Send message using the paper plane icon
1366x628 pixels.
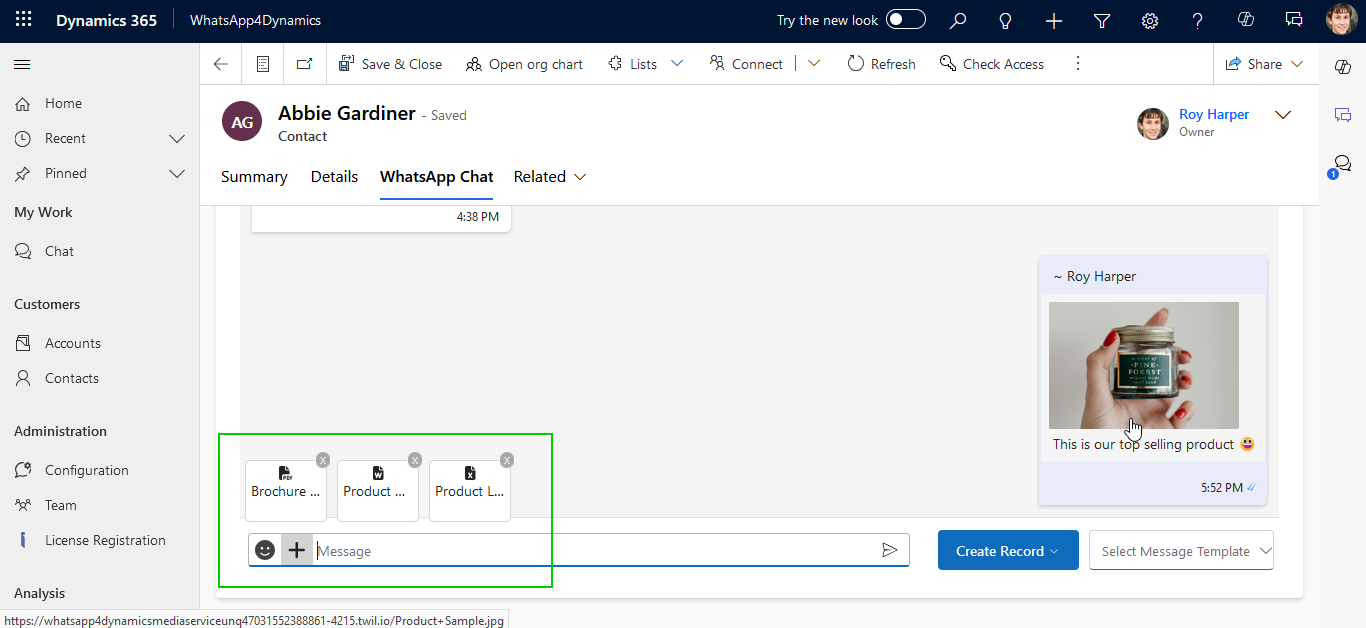click(x=889, y=550)
